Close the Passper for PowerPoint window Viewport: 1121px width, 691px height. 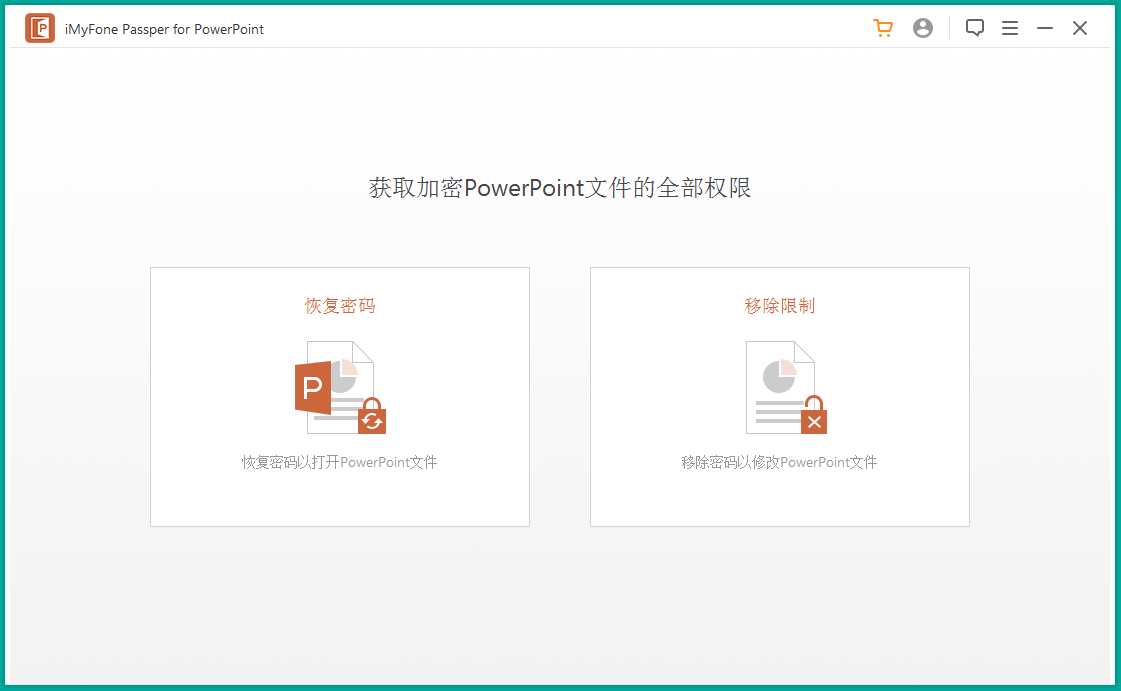1080,28
